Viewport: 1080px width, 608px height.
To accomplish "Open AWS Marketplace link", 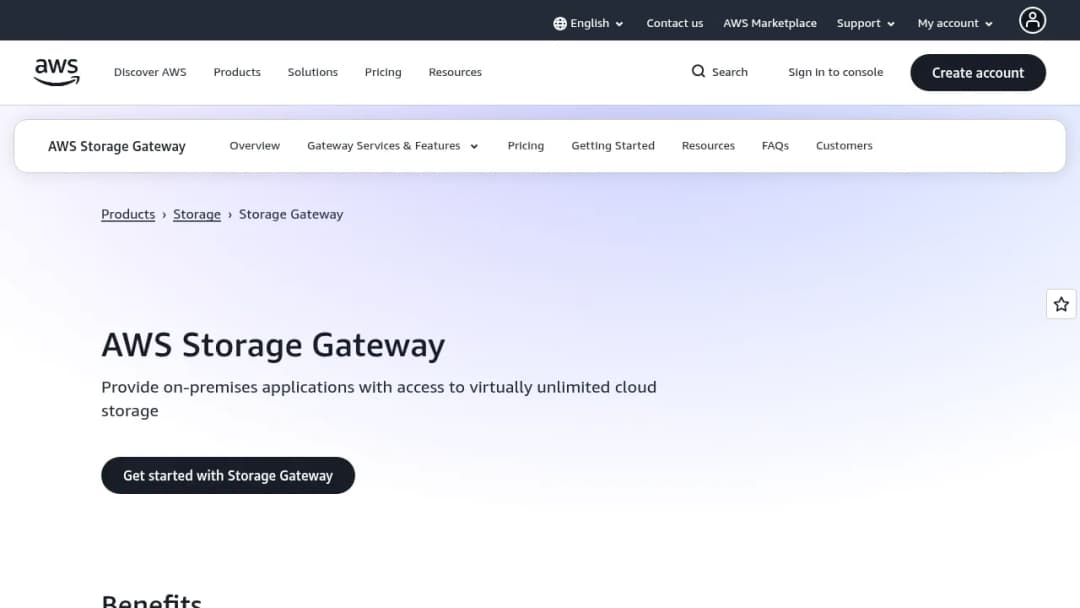I will [769, 23].
